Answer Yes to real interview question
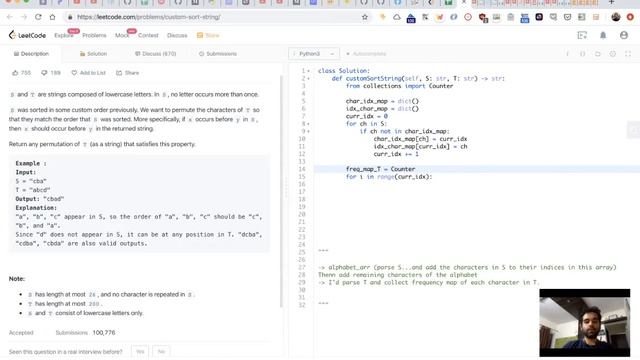 click(140, 351)
